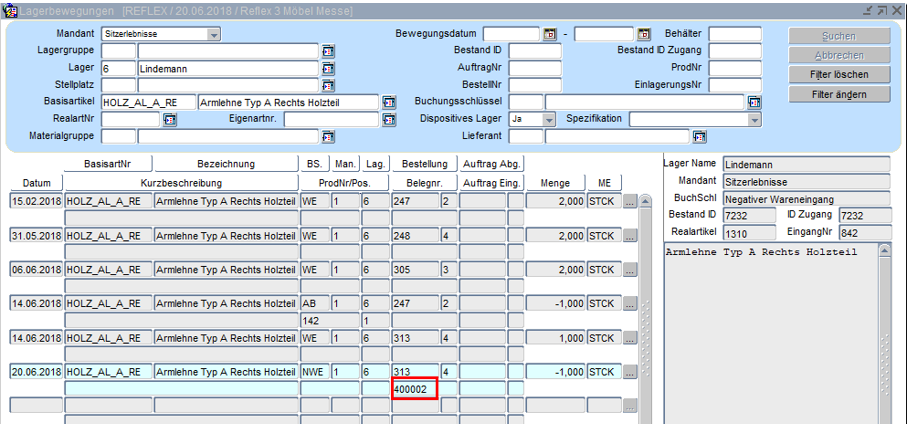Open the Lagergruppe lookup list icon
Screen dimensions: 911x424
(327, 51)
